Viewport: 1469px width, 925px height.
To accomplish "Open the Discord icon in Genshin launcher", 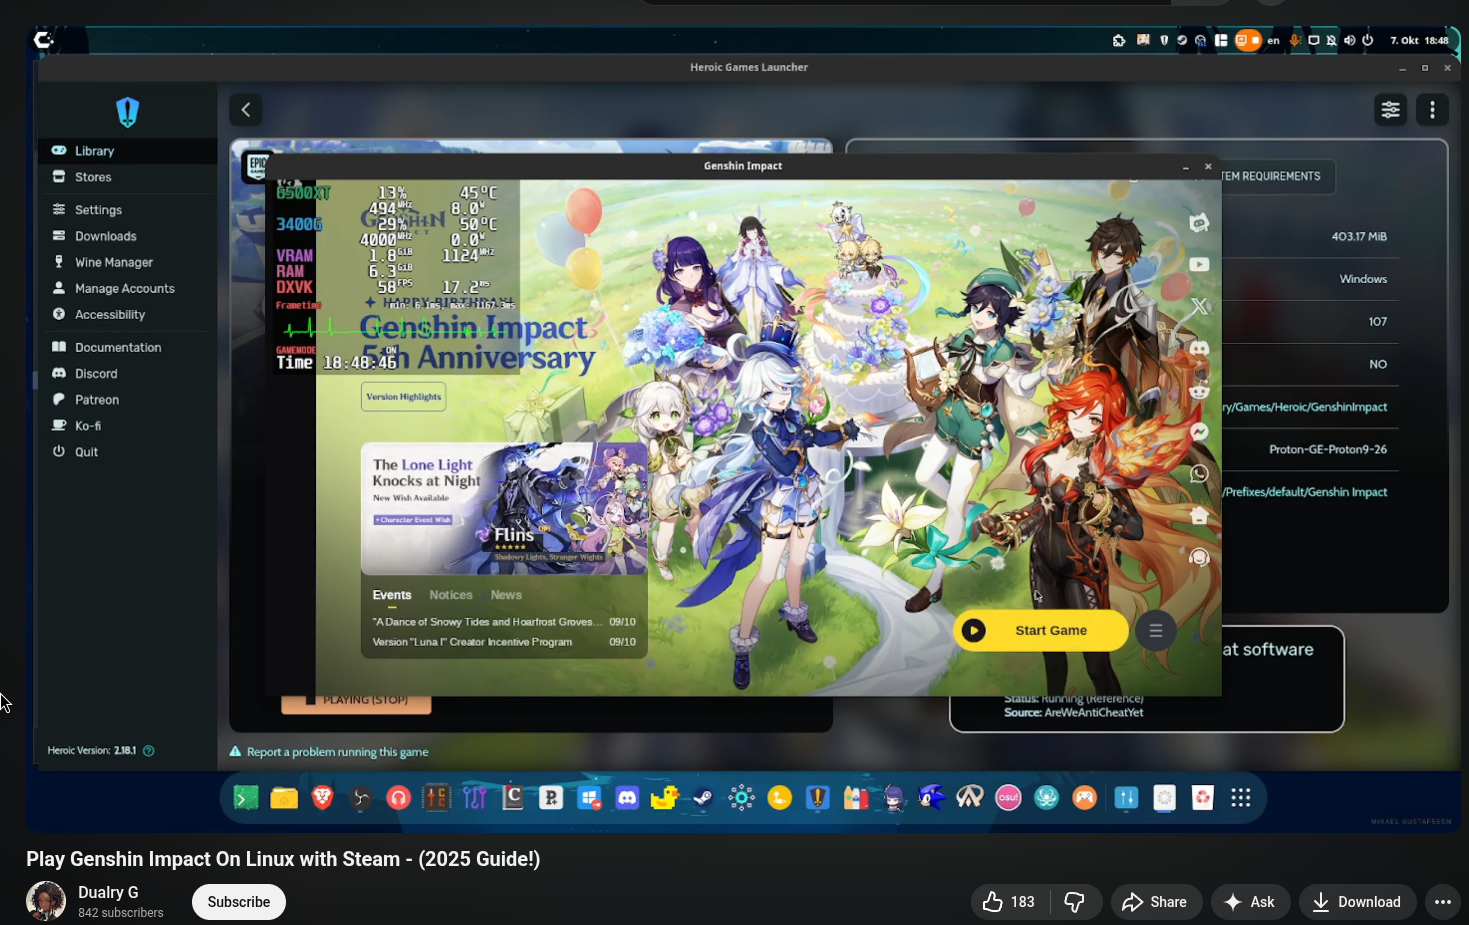I will (1199, 349).
